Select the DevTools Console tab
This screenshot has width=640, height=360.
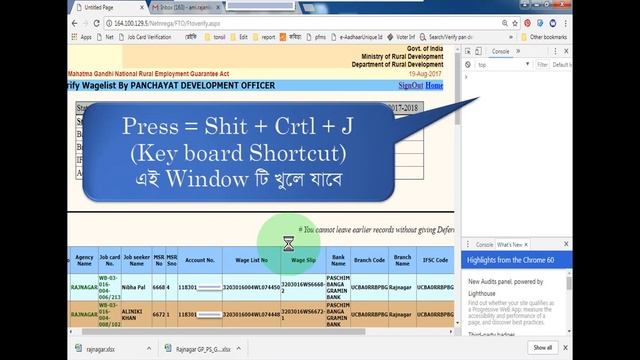point(500,51)
